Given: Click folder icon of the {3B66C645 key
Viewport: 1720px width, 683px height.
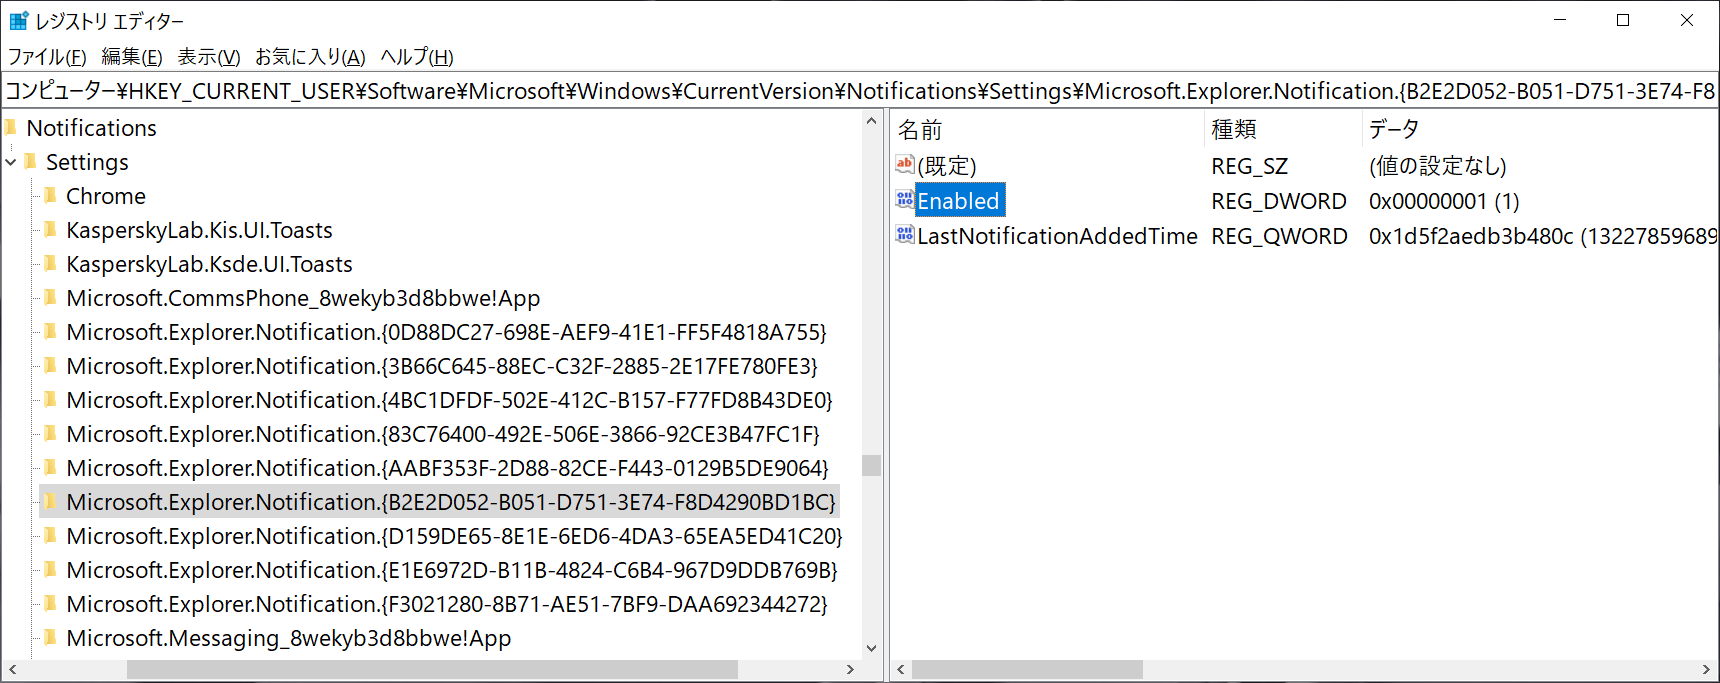Looking at the screenshot, I should 50,365.
